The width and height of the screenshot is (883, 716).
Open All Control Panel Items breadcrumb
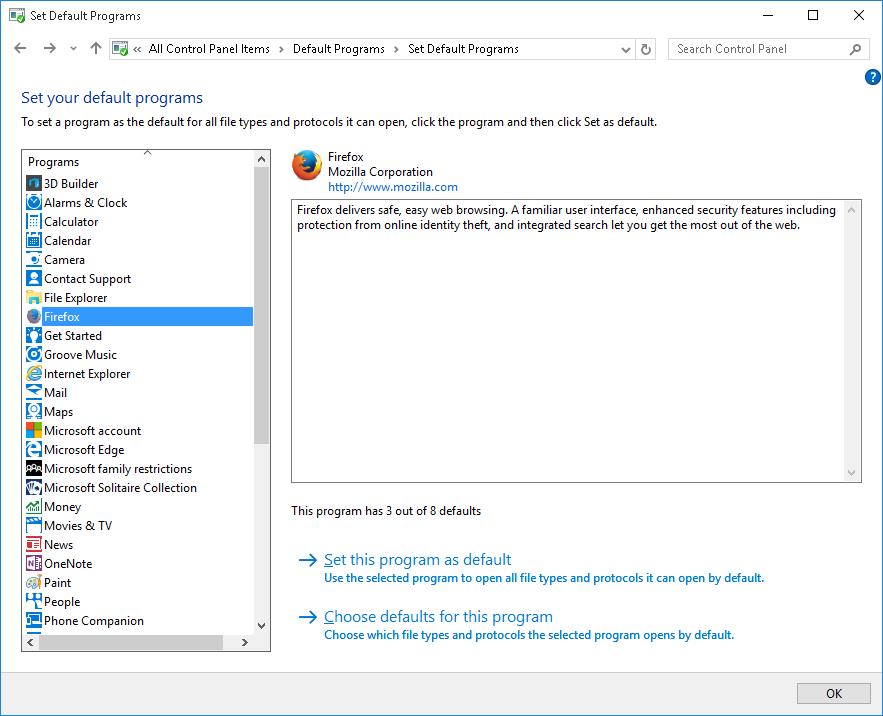coord(209,49)
